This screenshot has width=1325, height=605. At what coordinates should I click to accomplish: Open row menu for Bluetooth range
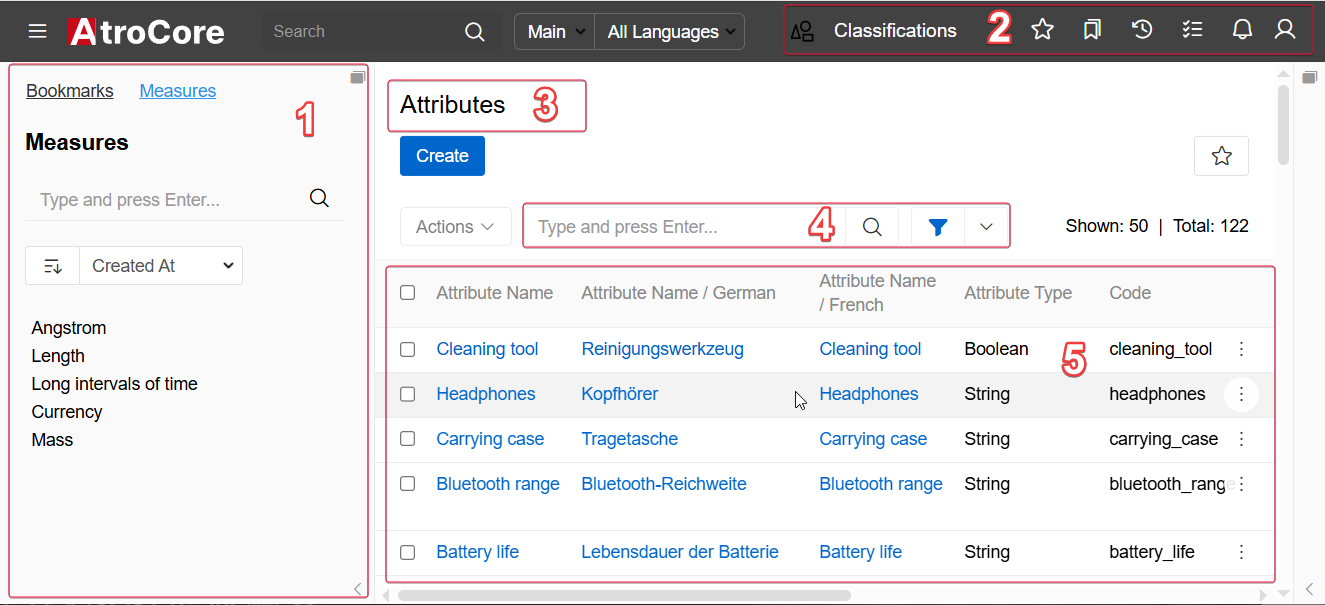pyautogui.click(x=1241, y=484)
